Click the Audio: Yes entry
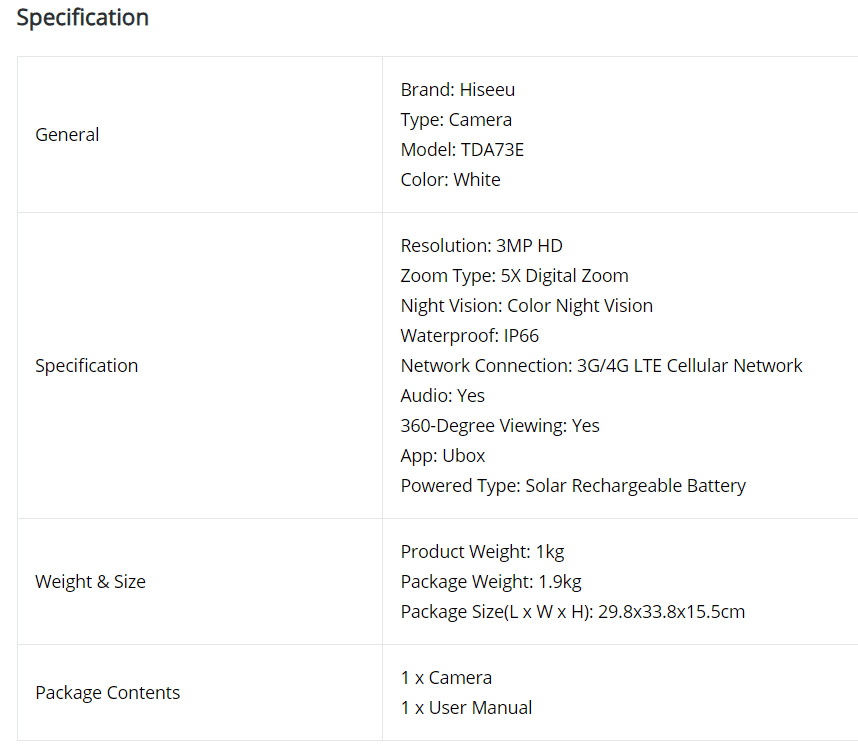Image resolution: width=858 pixels, height=746 pixels. (x=443, y=396)
